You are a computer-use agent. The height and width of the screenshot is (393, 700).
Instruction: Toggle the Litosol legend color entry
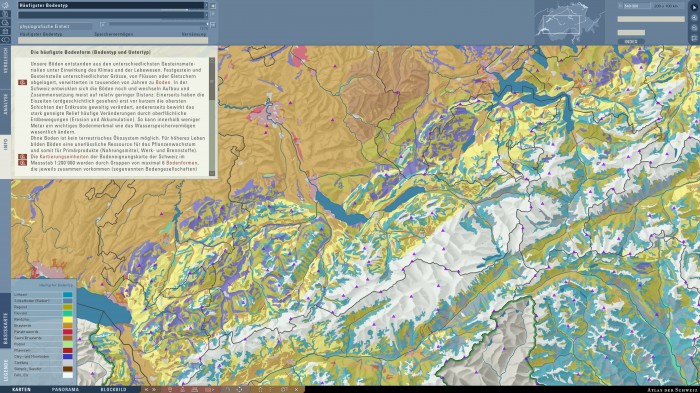point(67,295)
